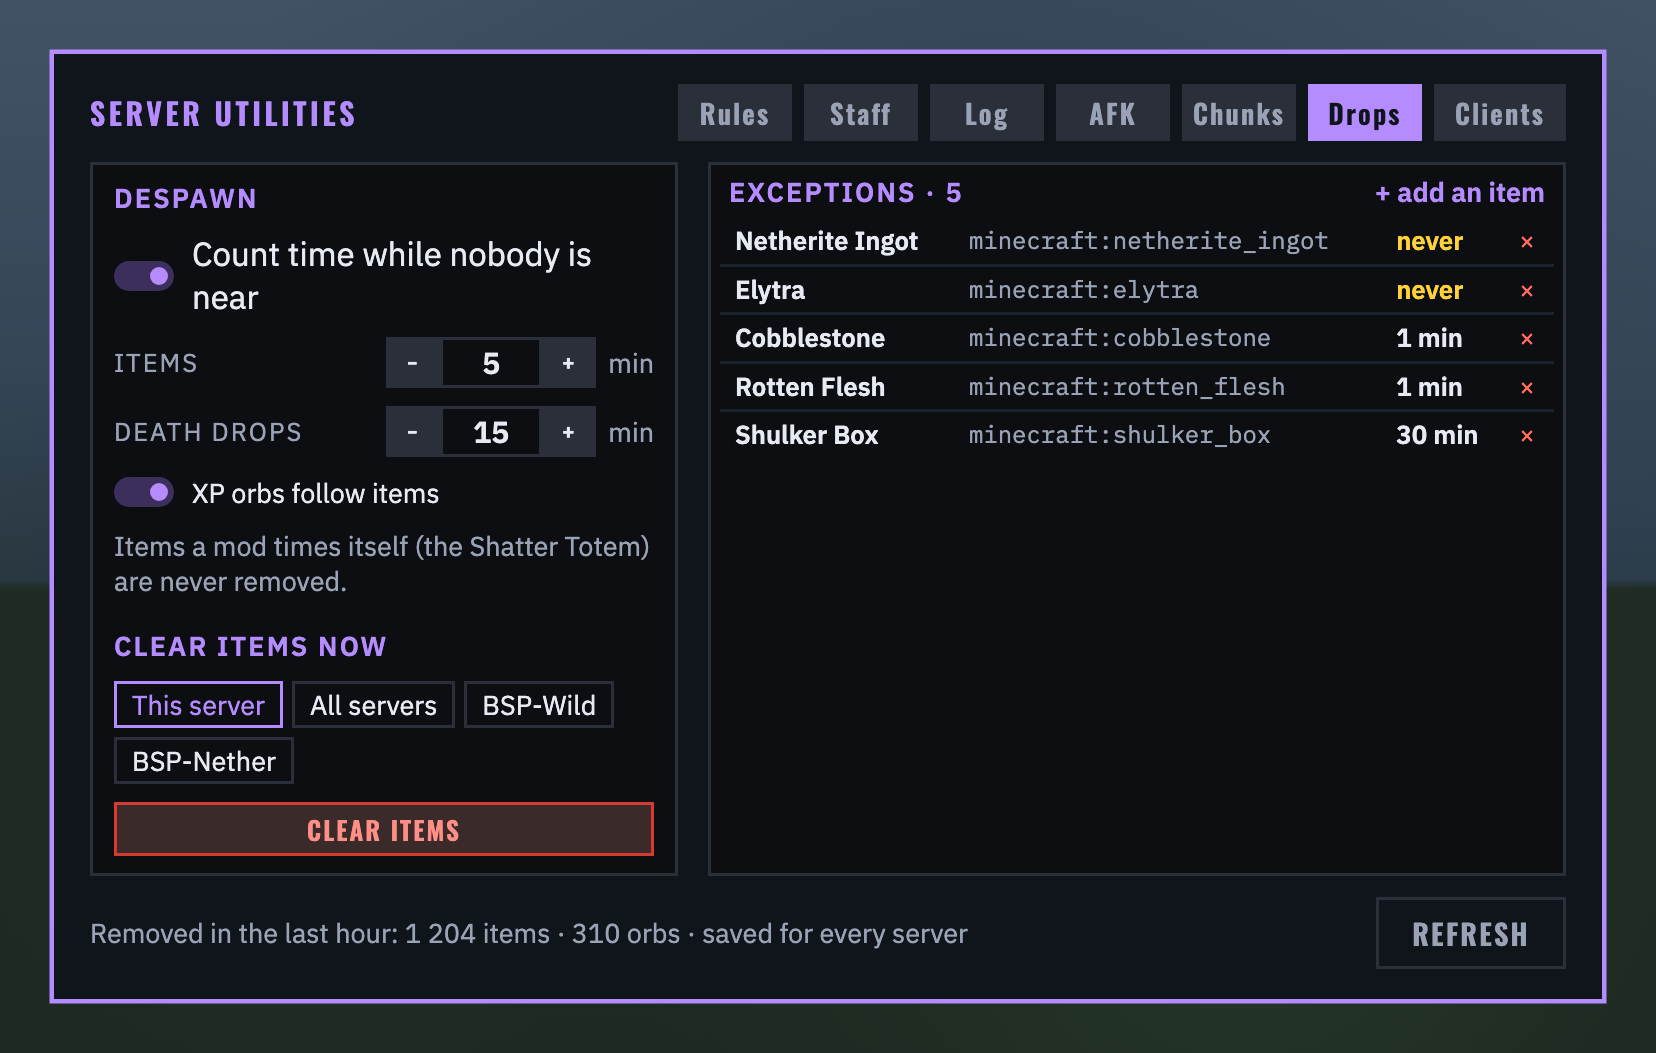The width and height of the screenshot is (1656, 1053).
Task: Choose BSP-Wild as clear target
Action: (539, 705)
